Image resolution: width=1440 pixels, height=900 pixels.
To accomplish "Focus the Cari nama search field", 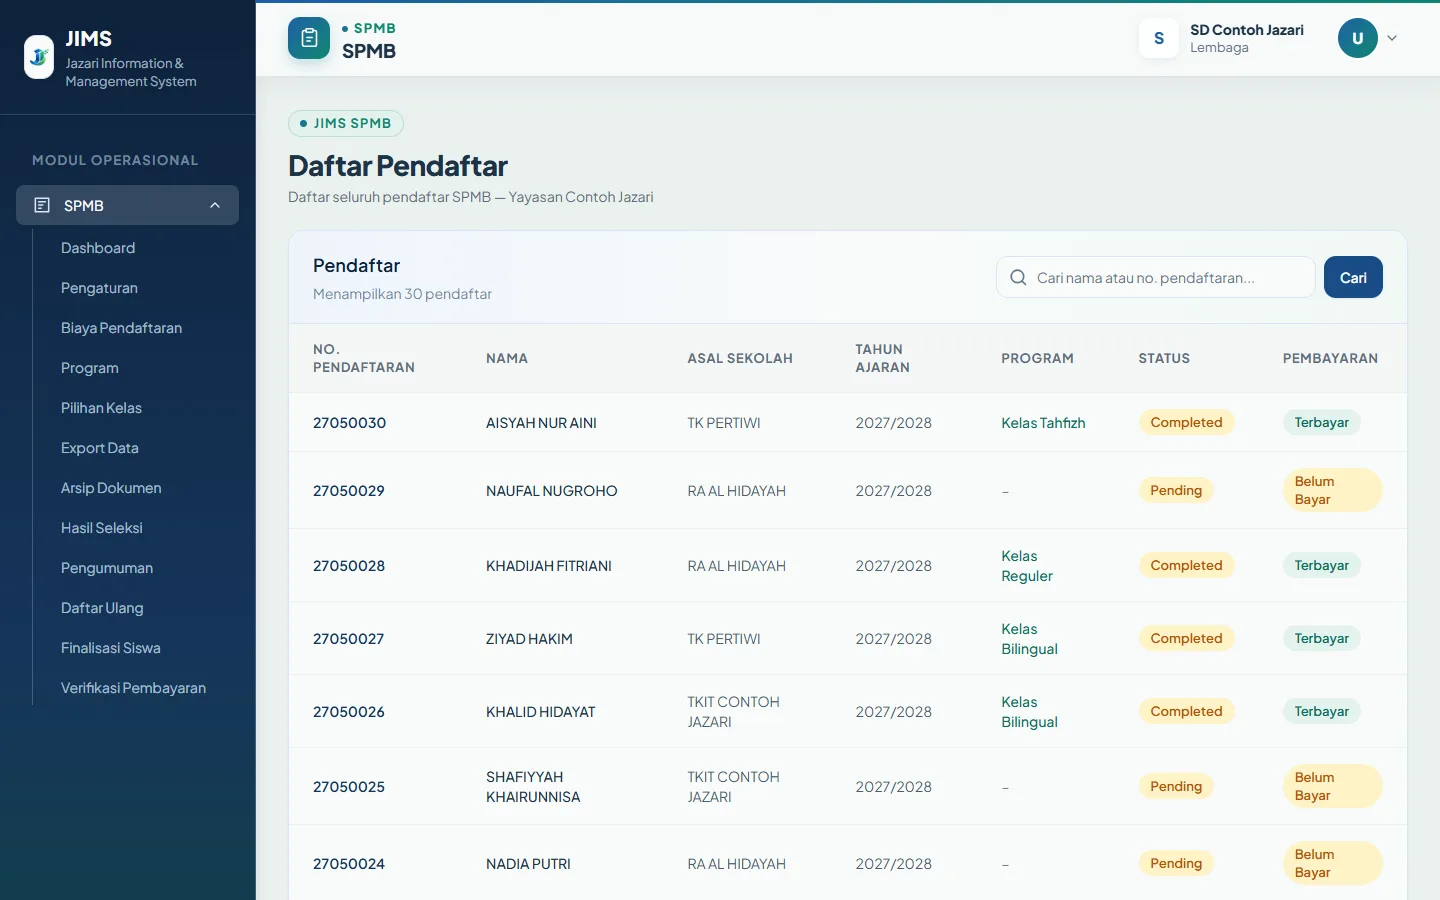I will [1155, 277].
